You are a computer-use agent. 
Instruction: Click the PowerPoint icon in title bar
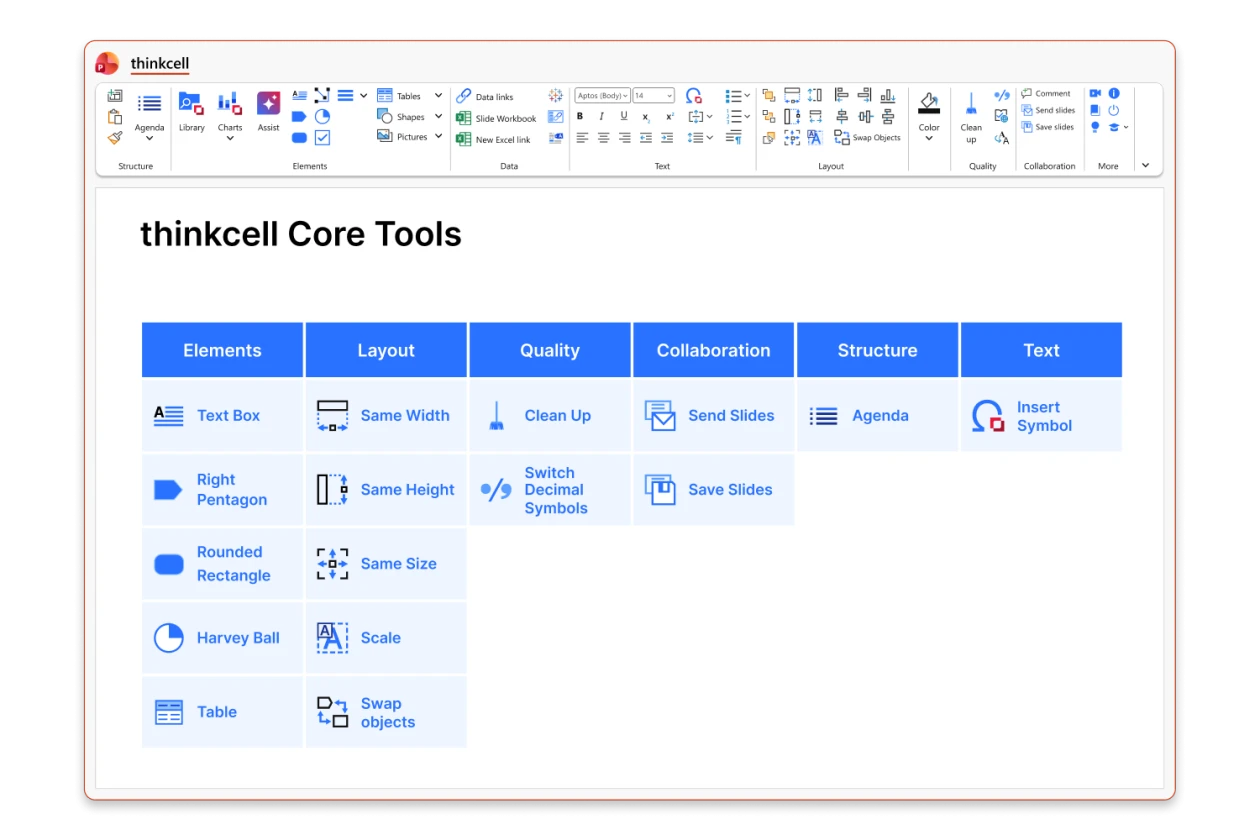(x=107, y=63)
